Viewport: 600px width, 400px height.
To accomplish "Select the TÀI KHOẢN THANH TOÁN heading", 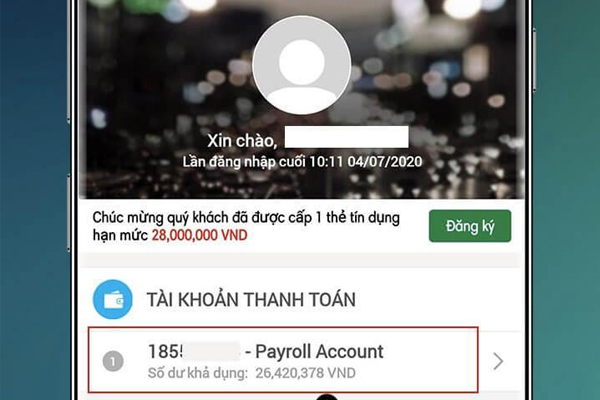I will click(x=251, y=300).
